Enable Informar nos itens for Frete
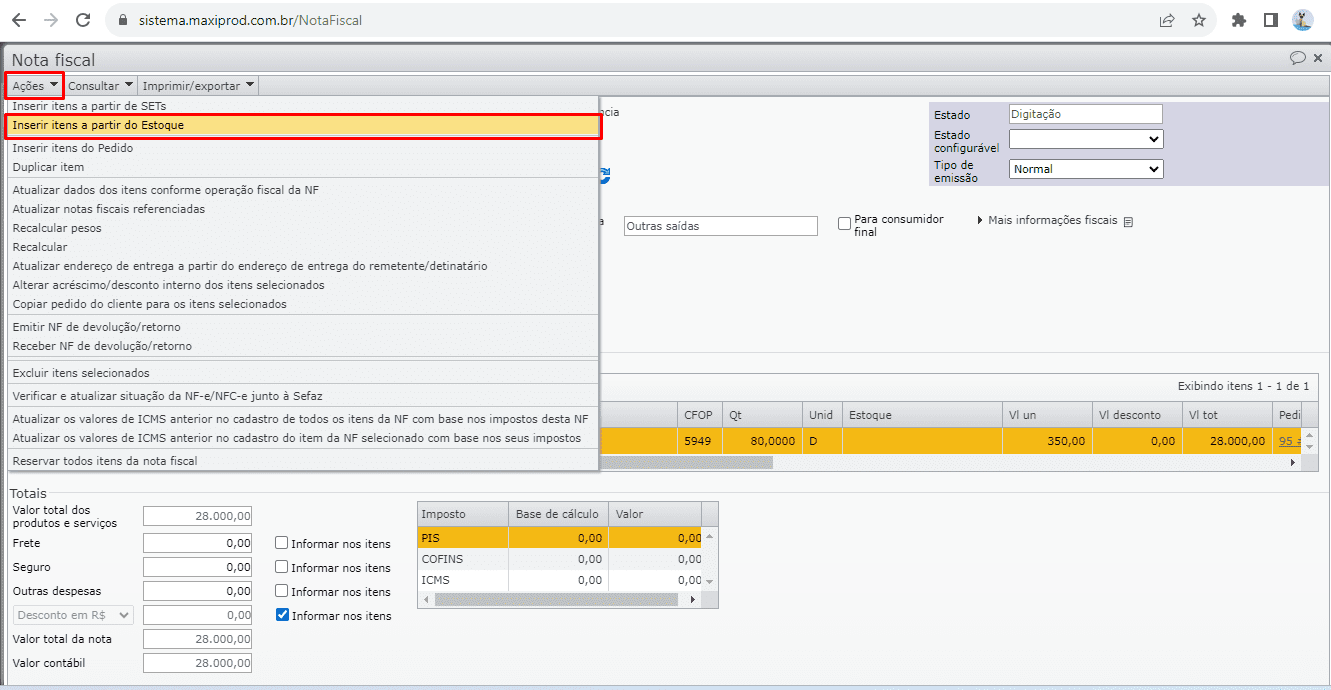 click(x=283, y=543)
